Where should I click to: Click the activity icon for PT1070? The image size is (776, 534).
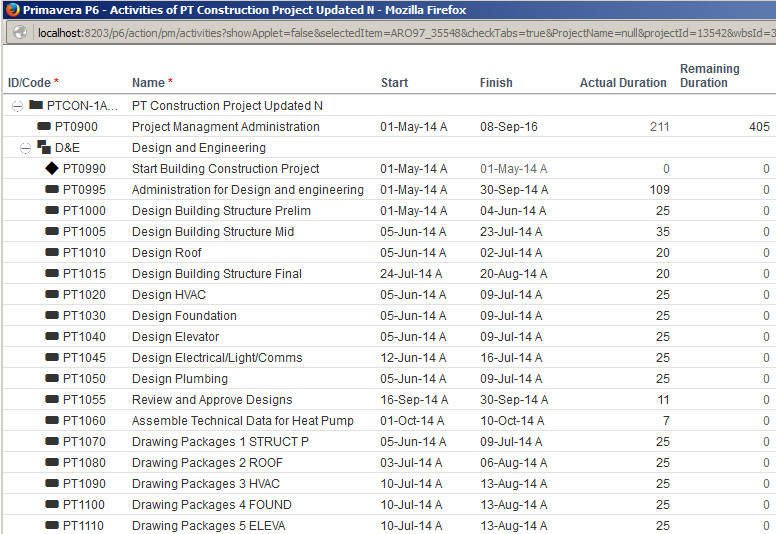click(52, 441)
